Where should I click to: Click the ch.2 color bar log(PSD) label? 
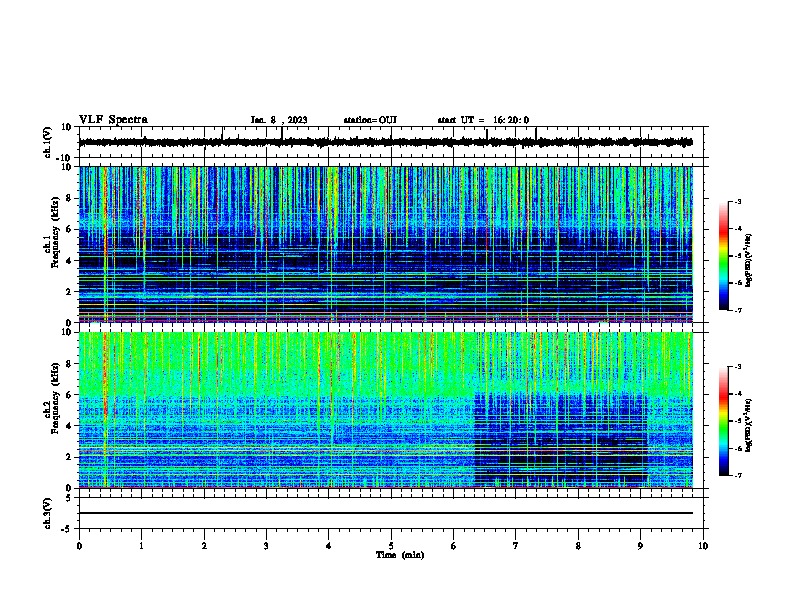point(749,425)
